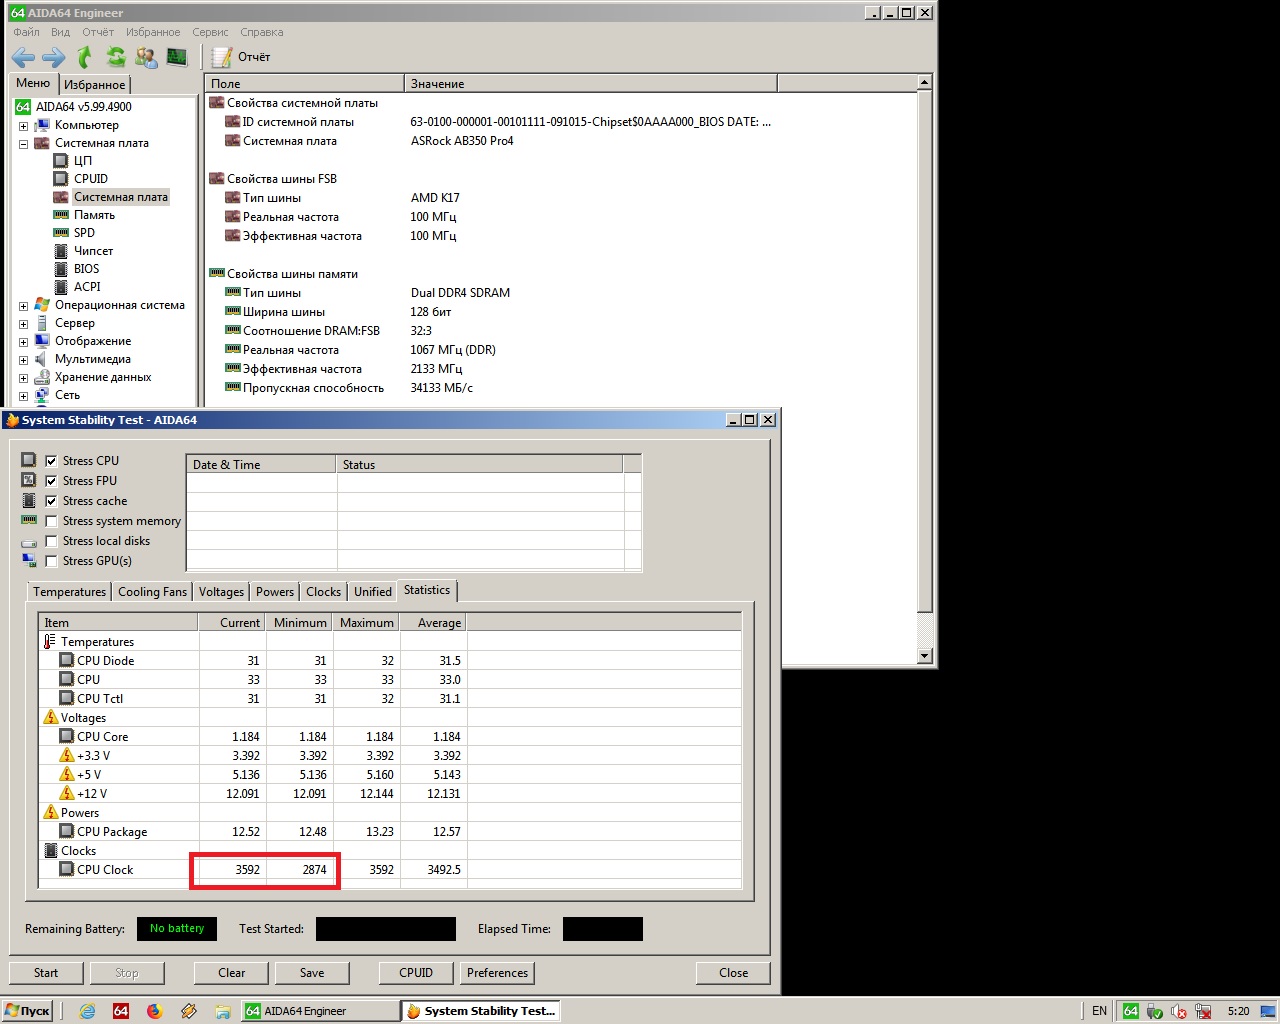Enable Stress GPU(s)
The height and width of the screenshot is (1024, 1280).
51,561
